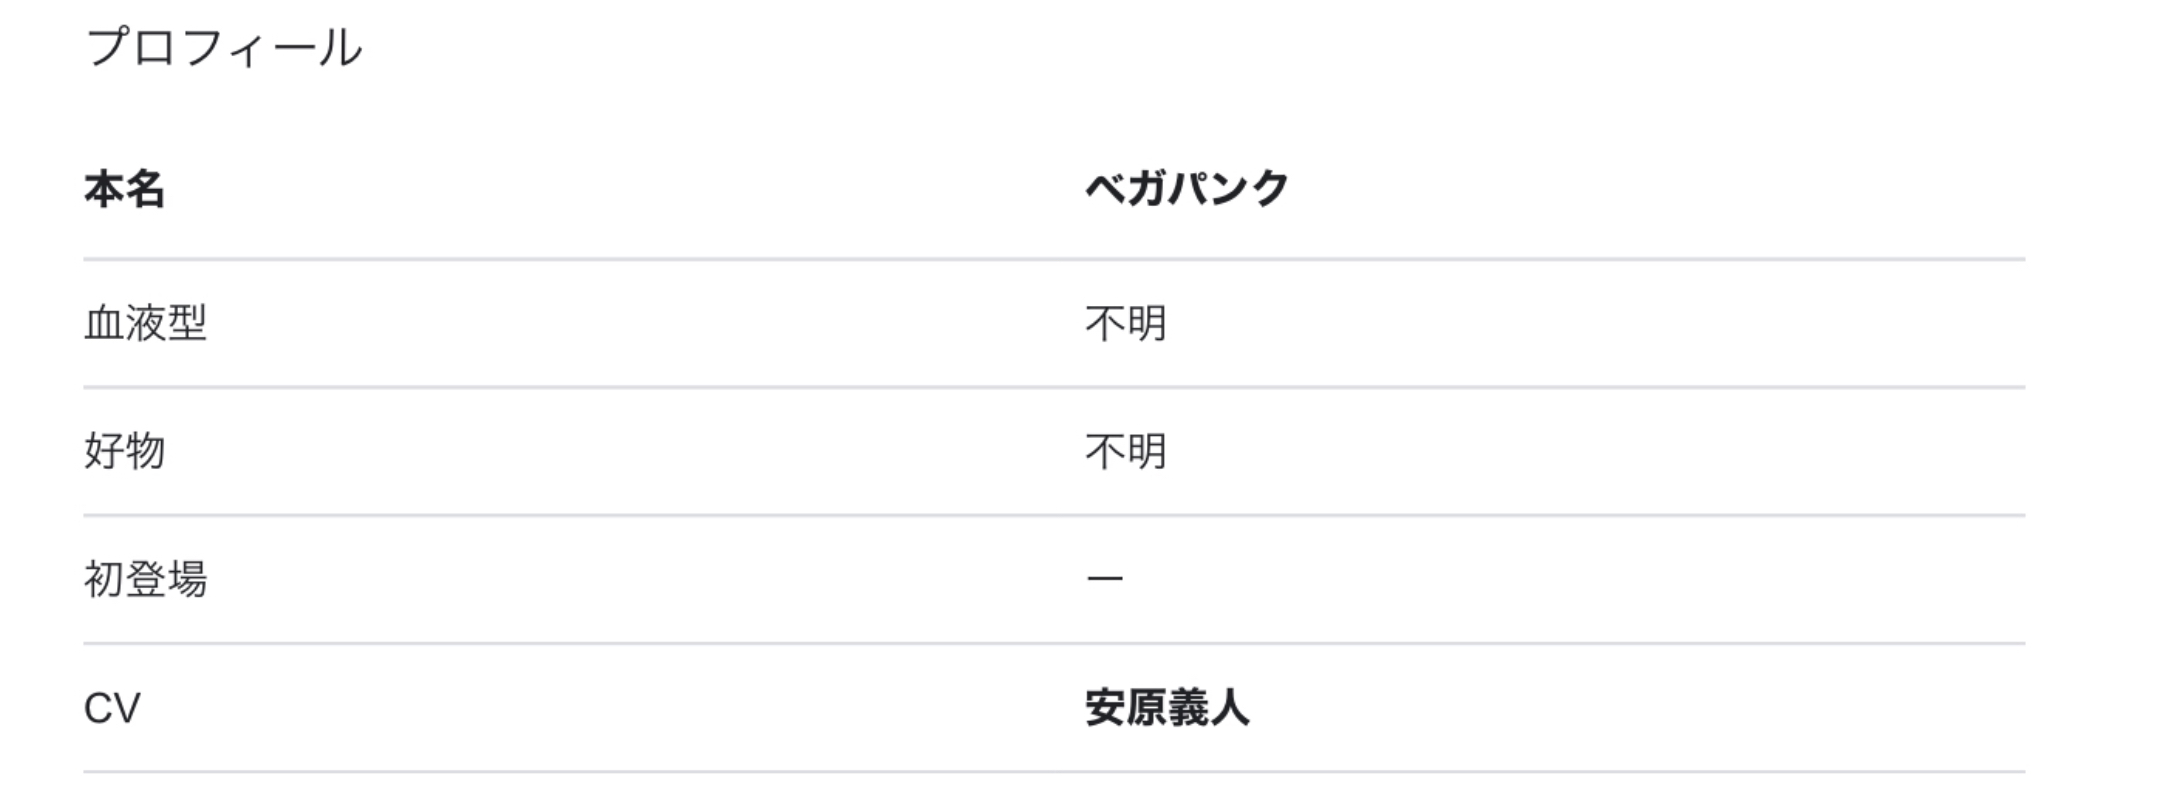Click the CV row label
The image size is (2160, 797).
pyautogui.click(x=112, y=708)
